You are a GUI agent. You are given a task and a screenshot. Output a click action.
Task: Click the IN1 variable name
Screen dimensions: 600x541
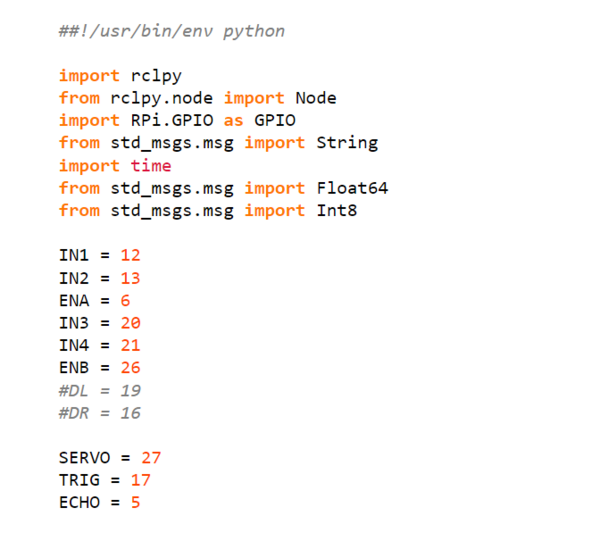(74, 255)
